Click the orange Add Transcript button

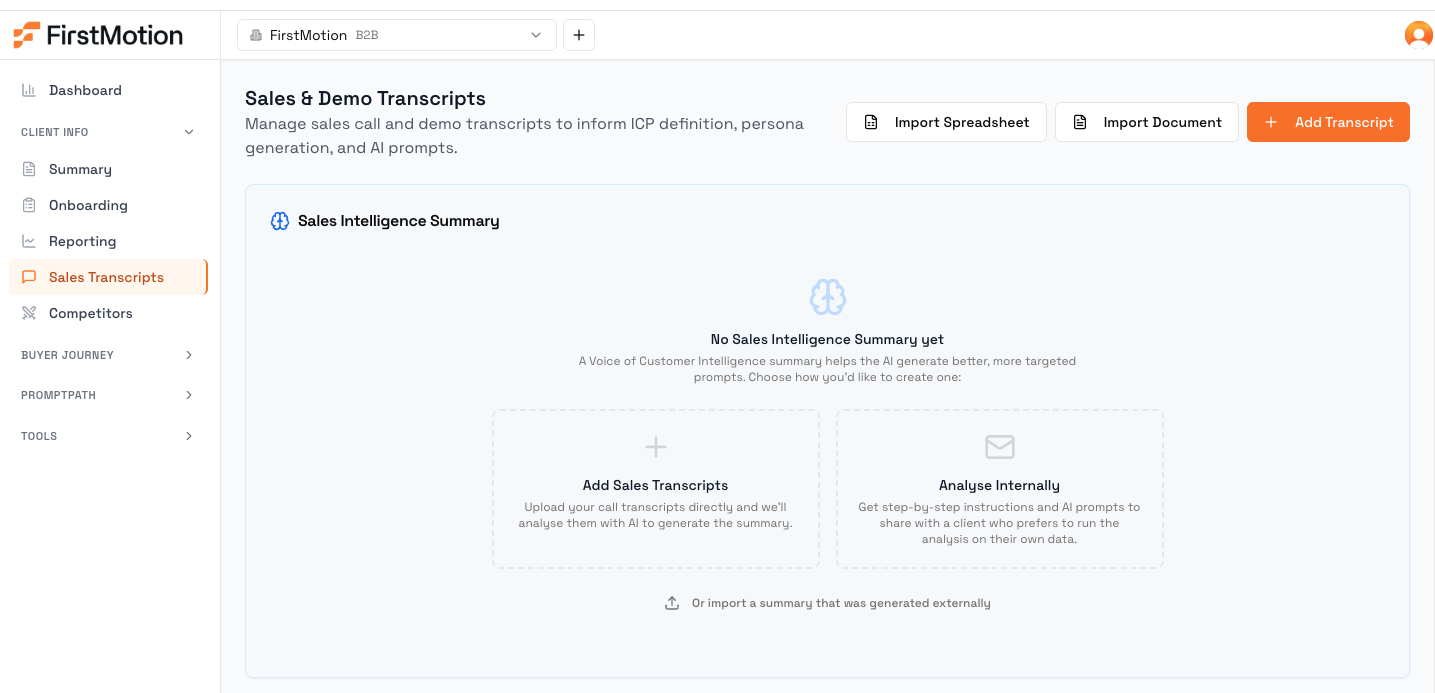pyautogui.click(x=1328, y=122)
